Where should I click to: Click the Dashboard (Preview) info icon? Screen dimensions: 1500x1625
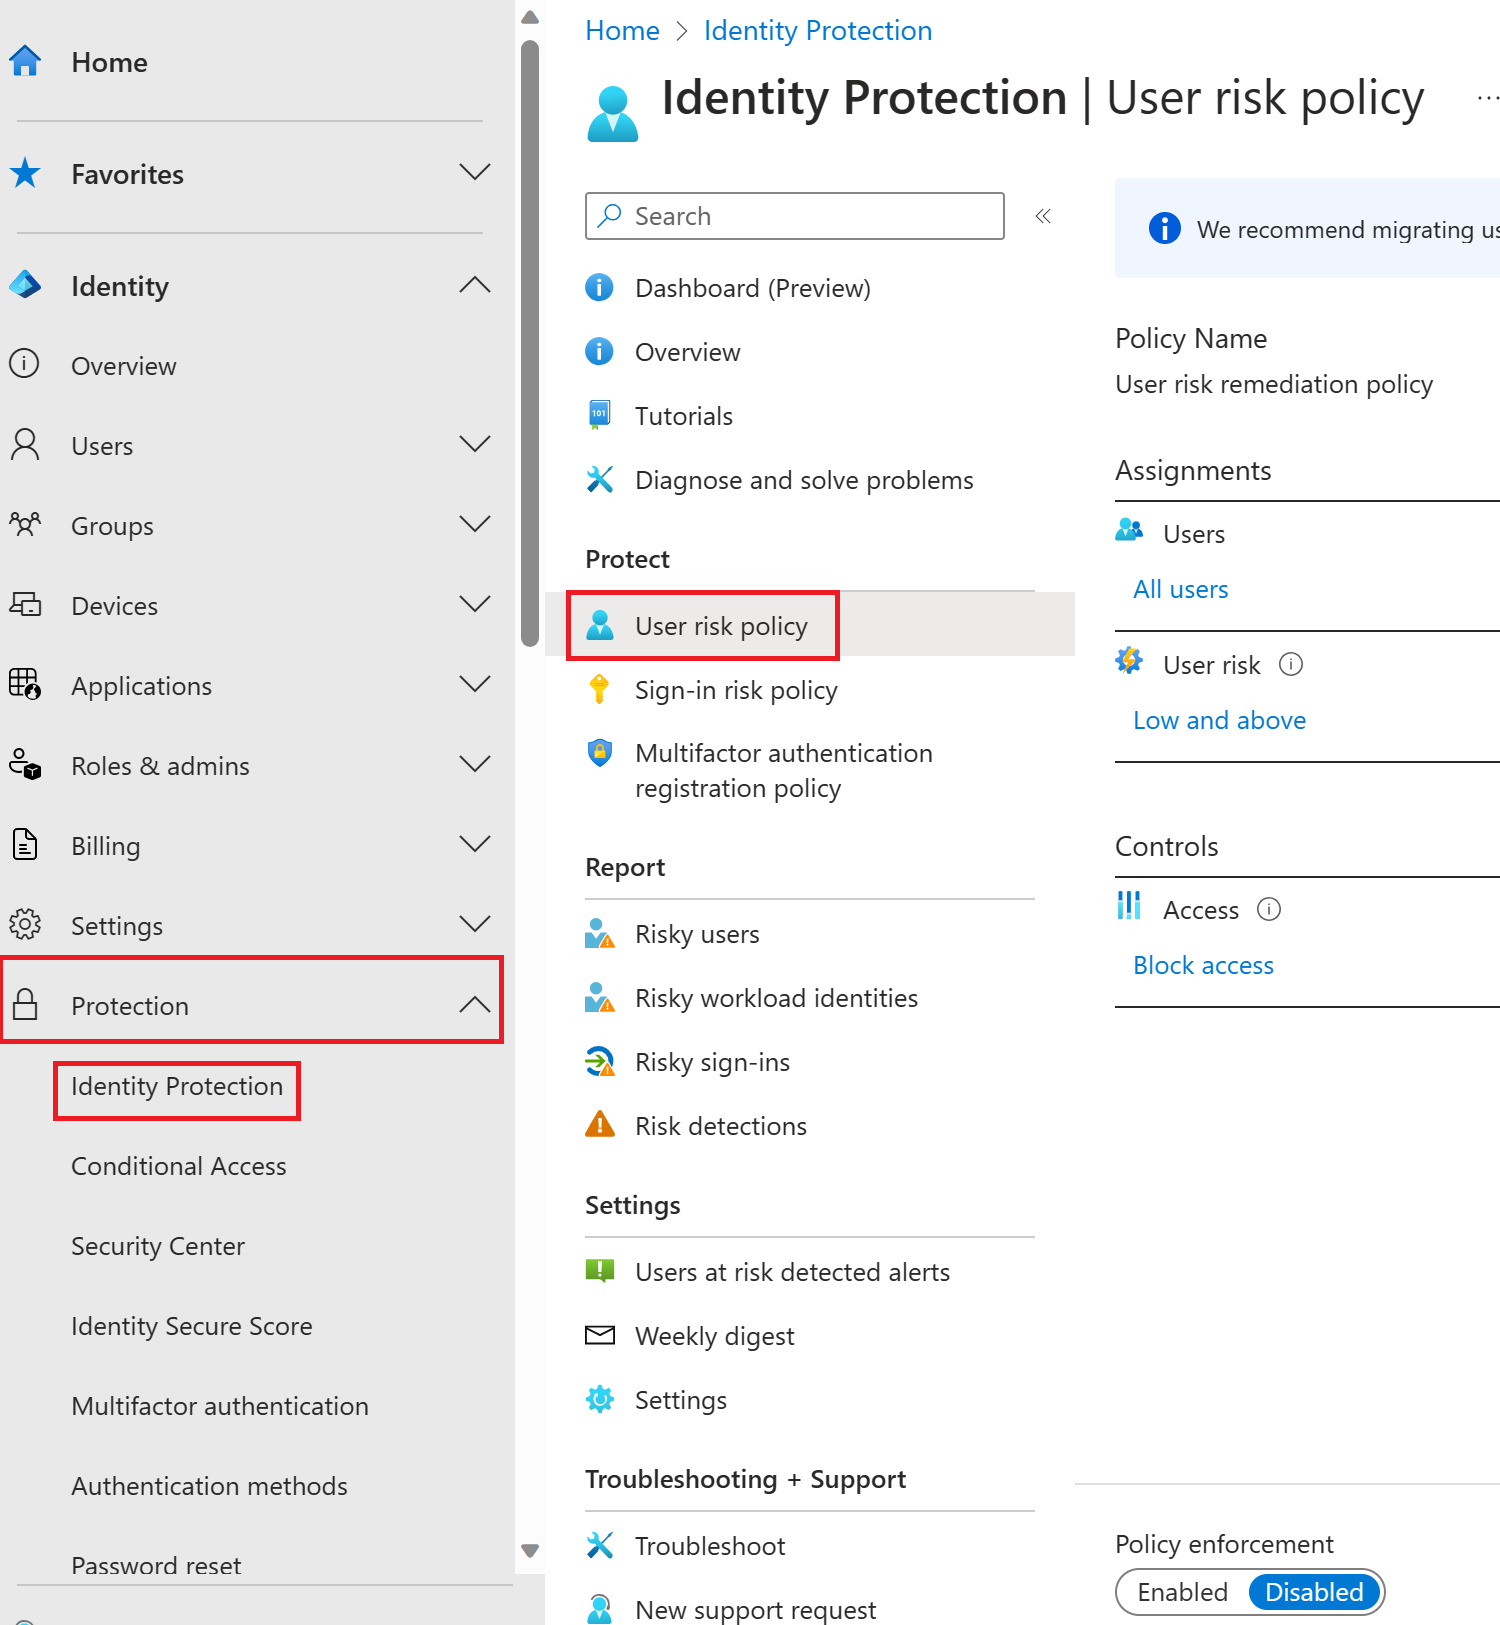599,288
